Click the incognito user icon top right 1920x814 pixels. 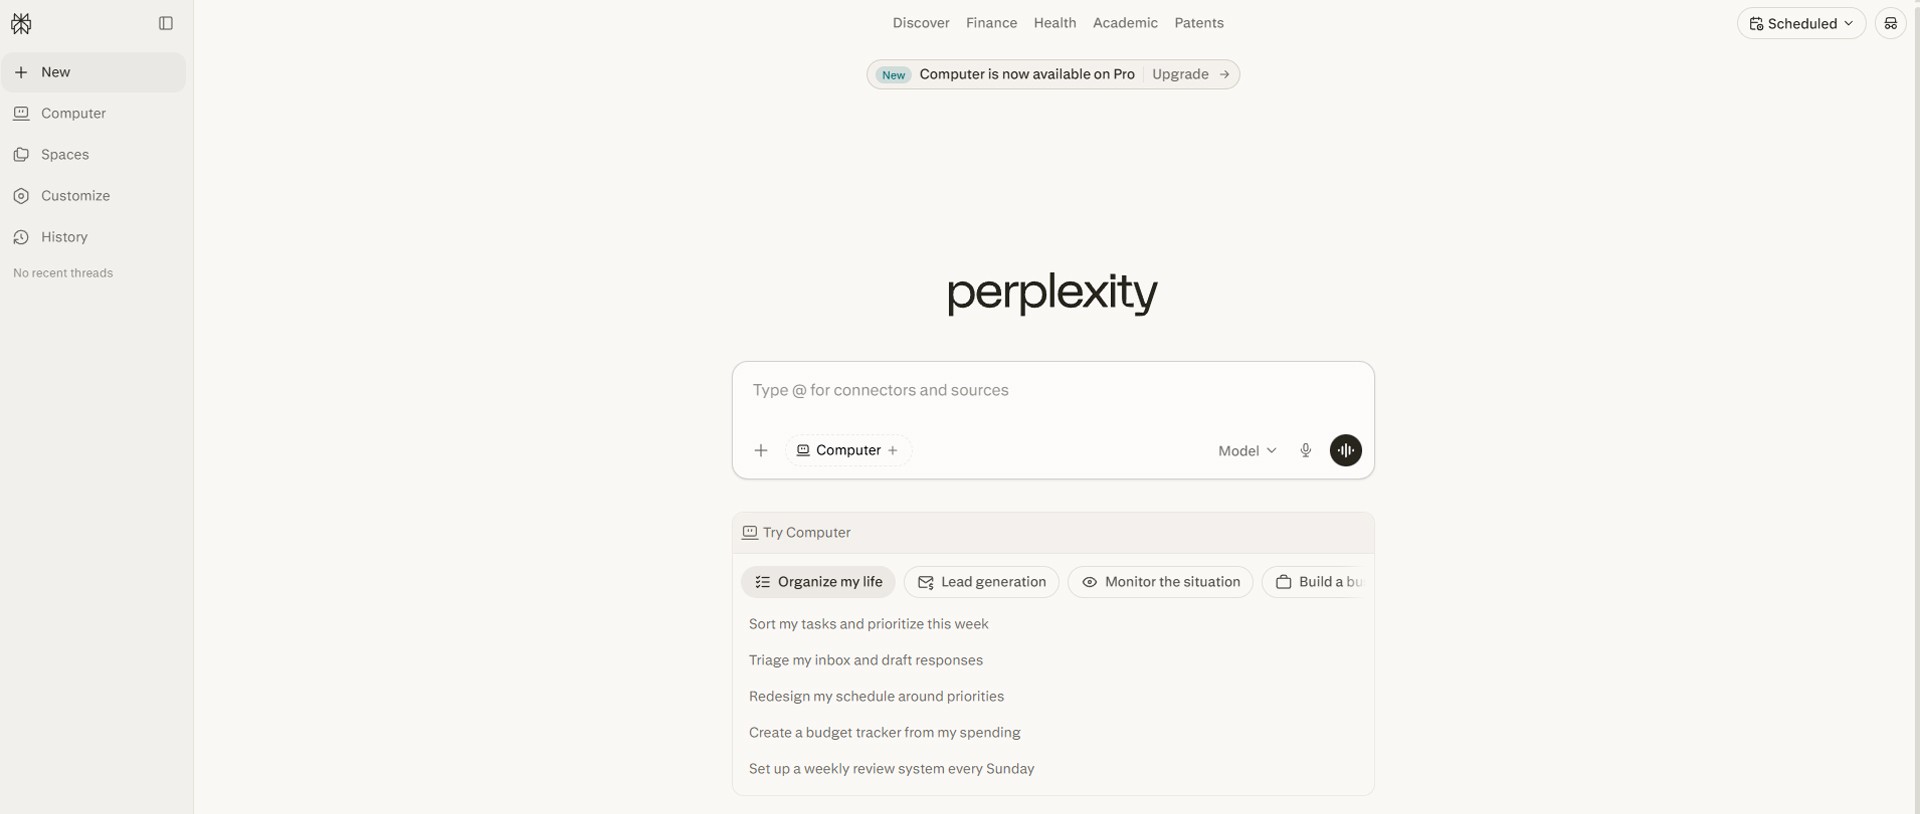click(1890, 22)
